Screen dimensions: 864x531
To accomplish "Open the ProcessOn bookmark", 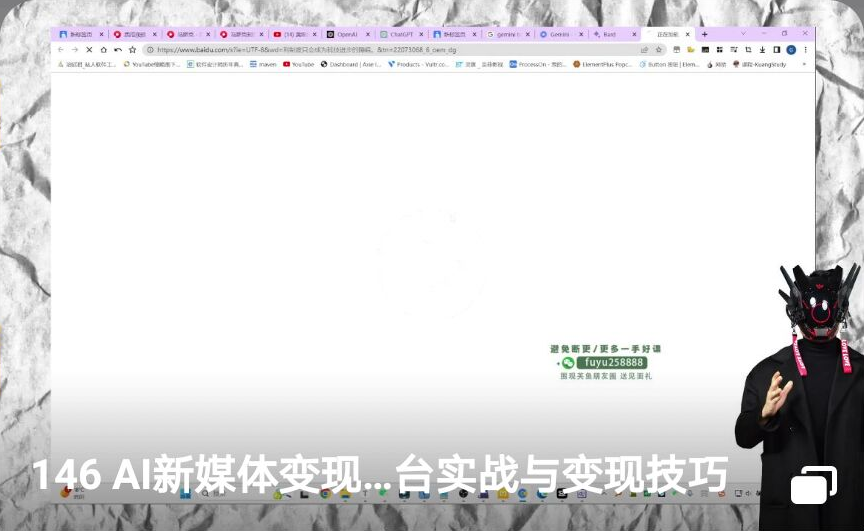I will pos(540,64).
